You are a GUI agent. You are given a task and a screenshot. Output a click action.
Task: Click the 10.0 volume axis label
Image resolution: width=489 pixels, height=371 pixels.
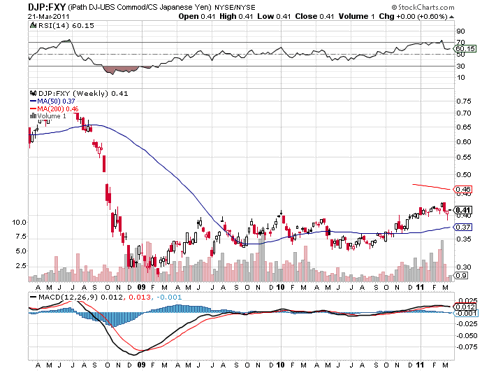[x=19, y=222]
